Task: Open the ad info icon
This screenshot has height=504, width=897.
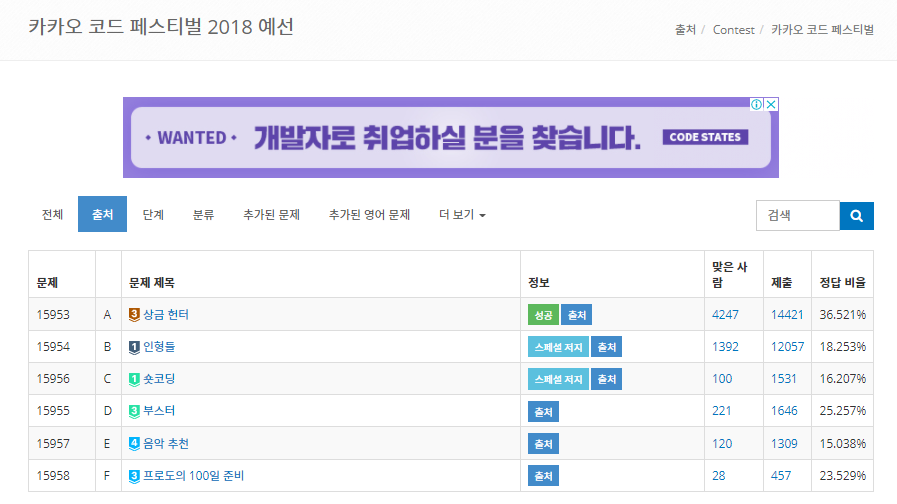Action: (x=756, y=104)
